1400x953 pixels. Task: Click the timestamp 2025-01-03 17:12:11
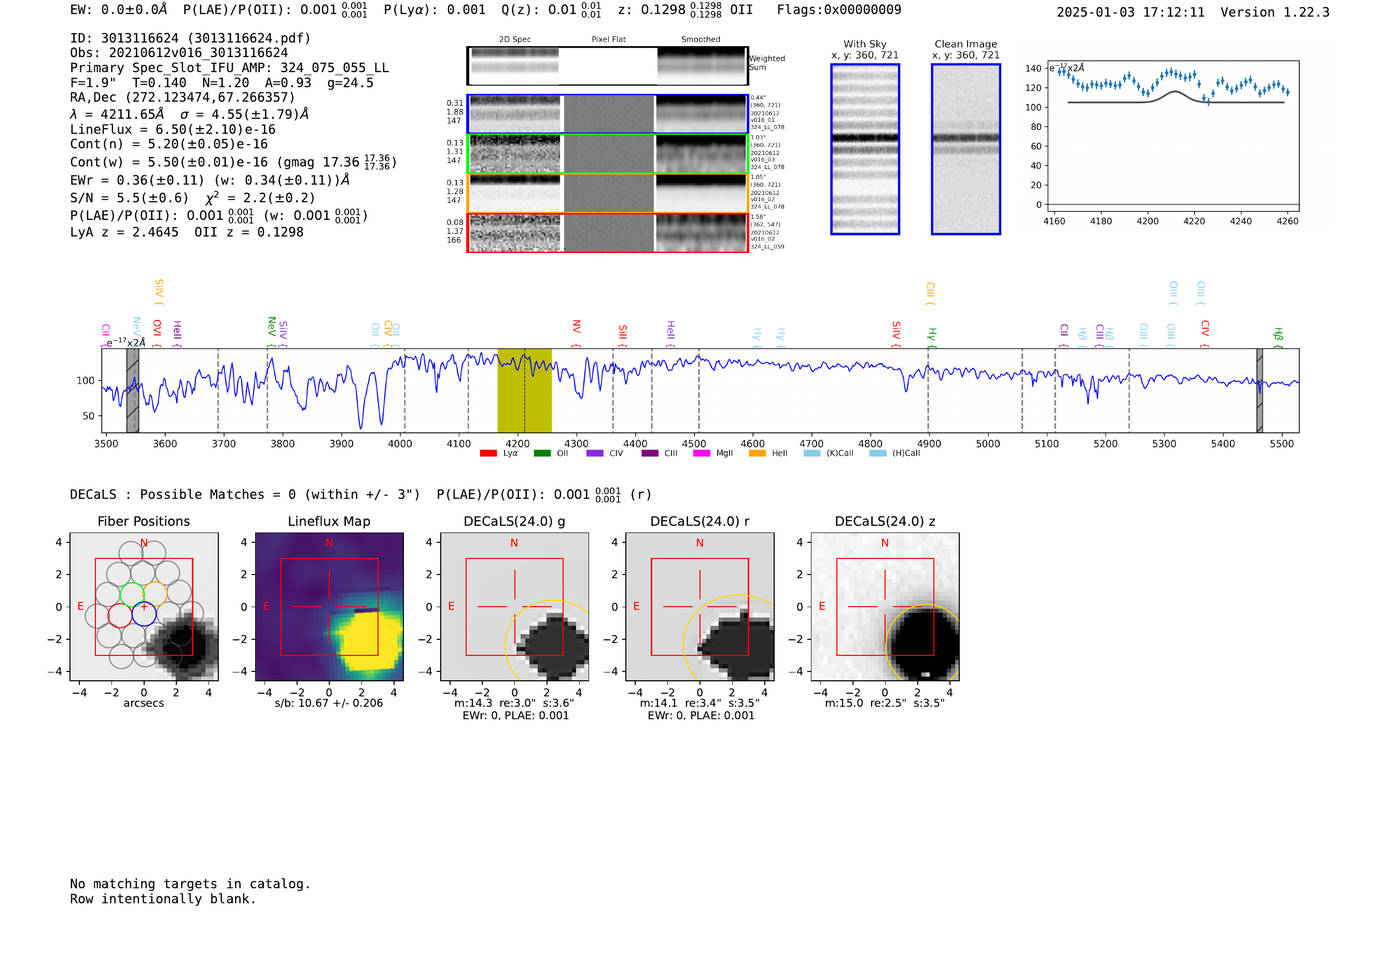tap(1131, 12)
